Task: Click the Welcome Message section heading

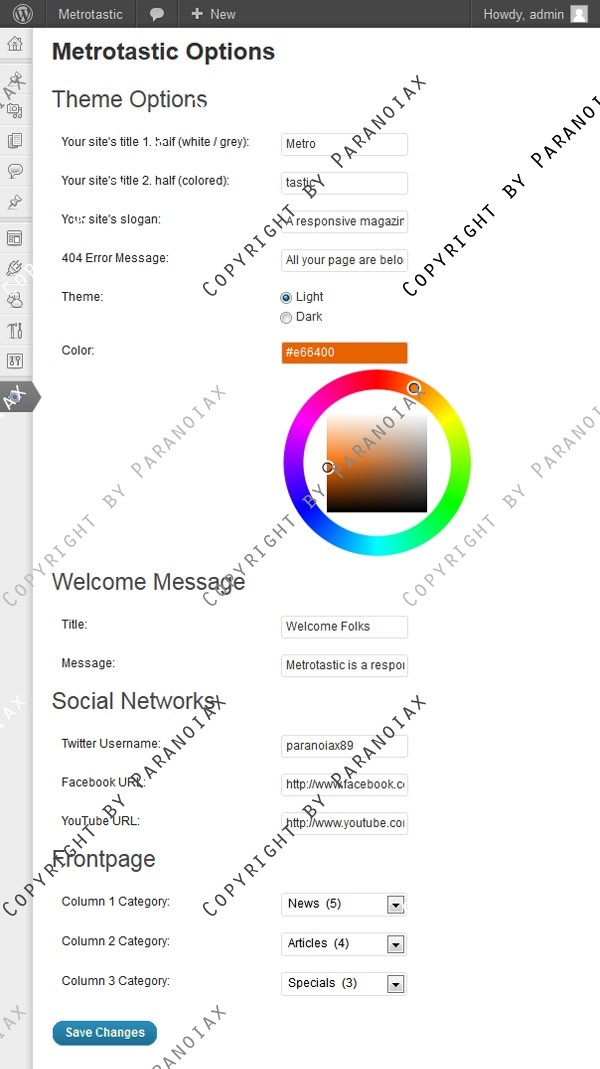Action: pos(149,582)
